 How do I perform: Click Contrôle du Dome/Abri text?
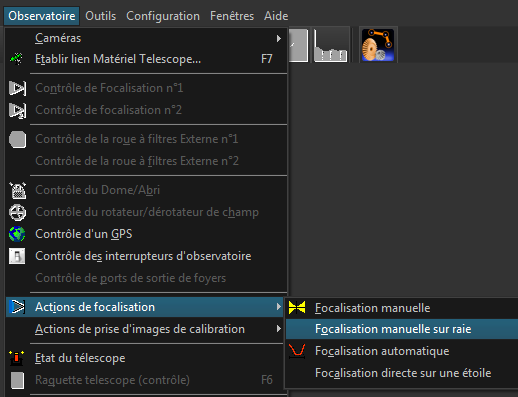(98, 190)
